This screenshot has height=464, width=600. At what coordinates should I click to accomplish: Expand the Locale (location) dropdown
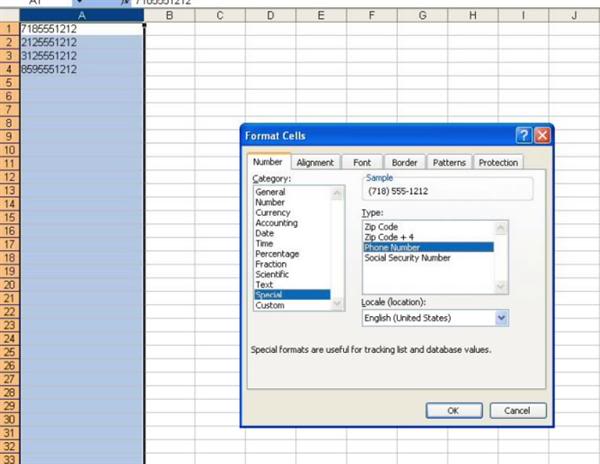point(501,318)
